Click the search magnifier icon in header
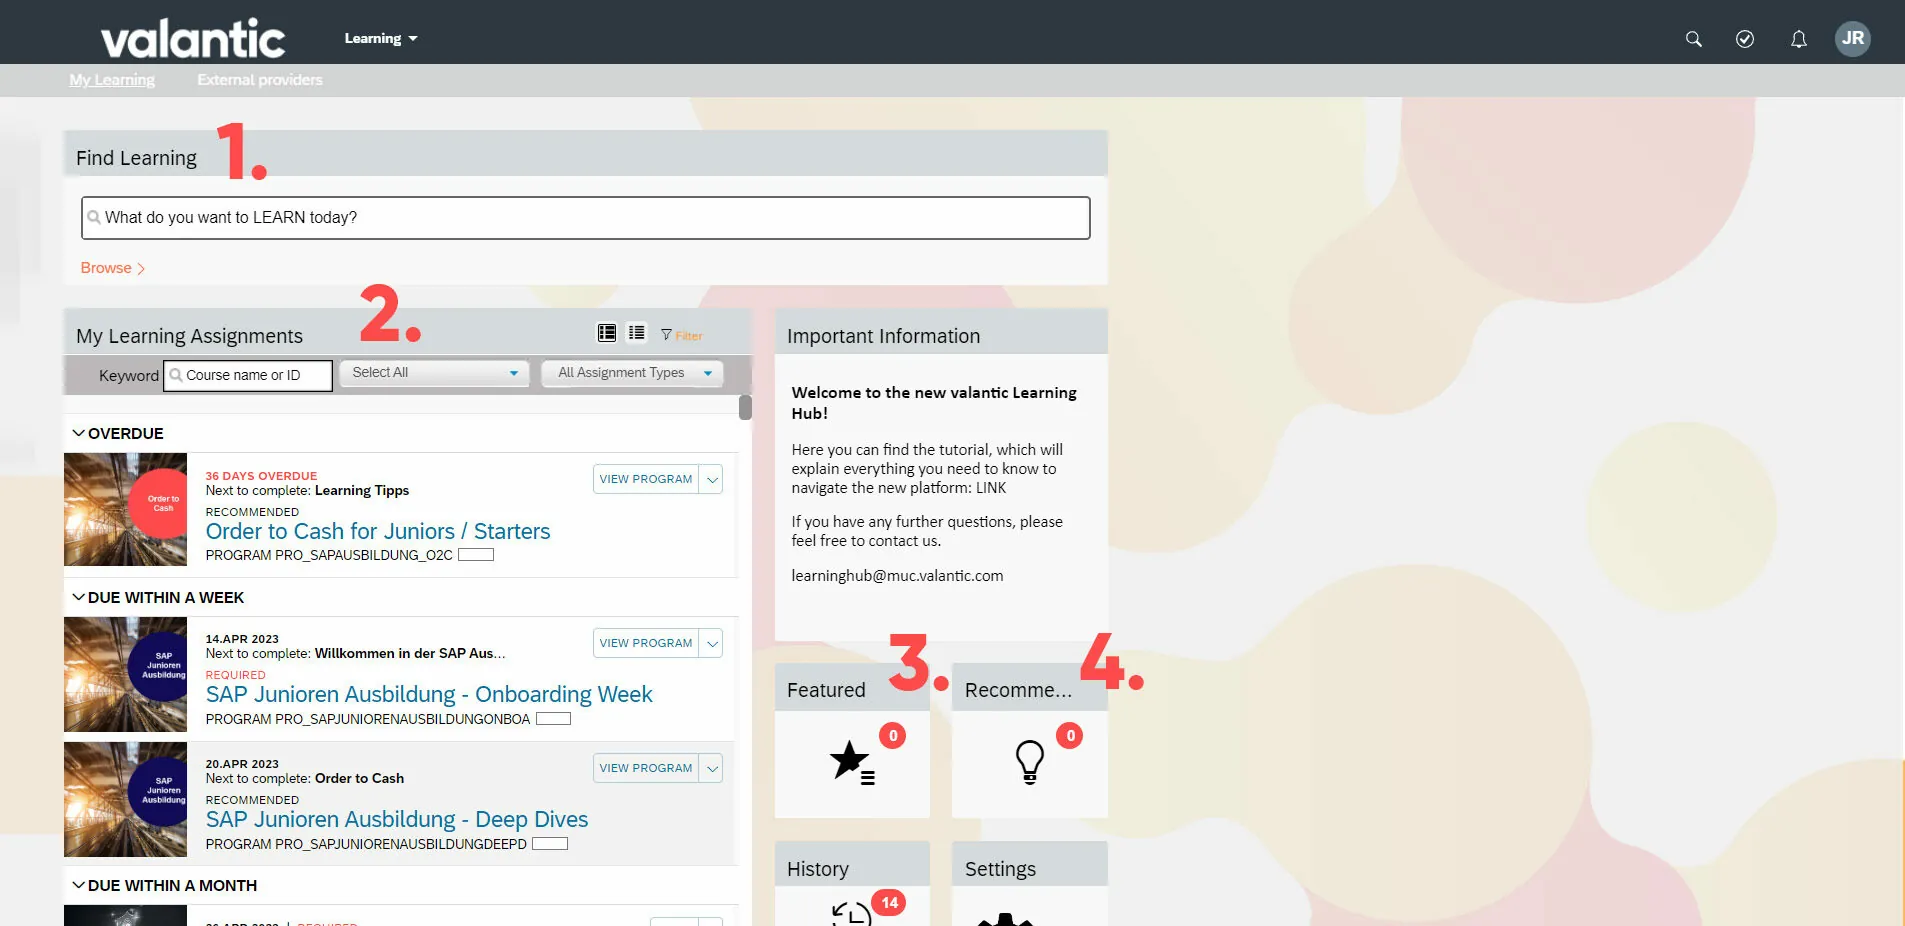The height and width of the screenshot is (926, 1905). click(x=1693, y=39)
